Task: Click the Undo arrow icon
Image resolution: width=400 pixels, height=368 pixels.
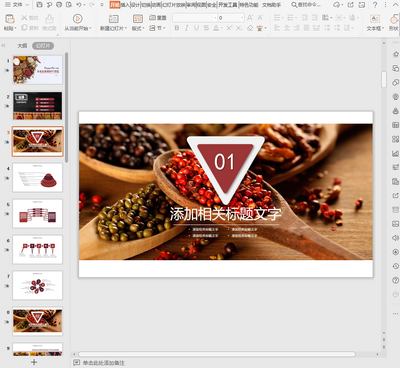Action: (x=79, y=5)
